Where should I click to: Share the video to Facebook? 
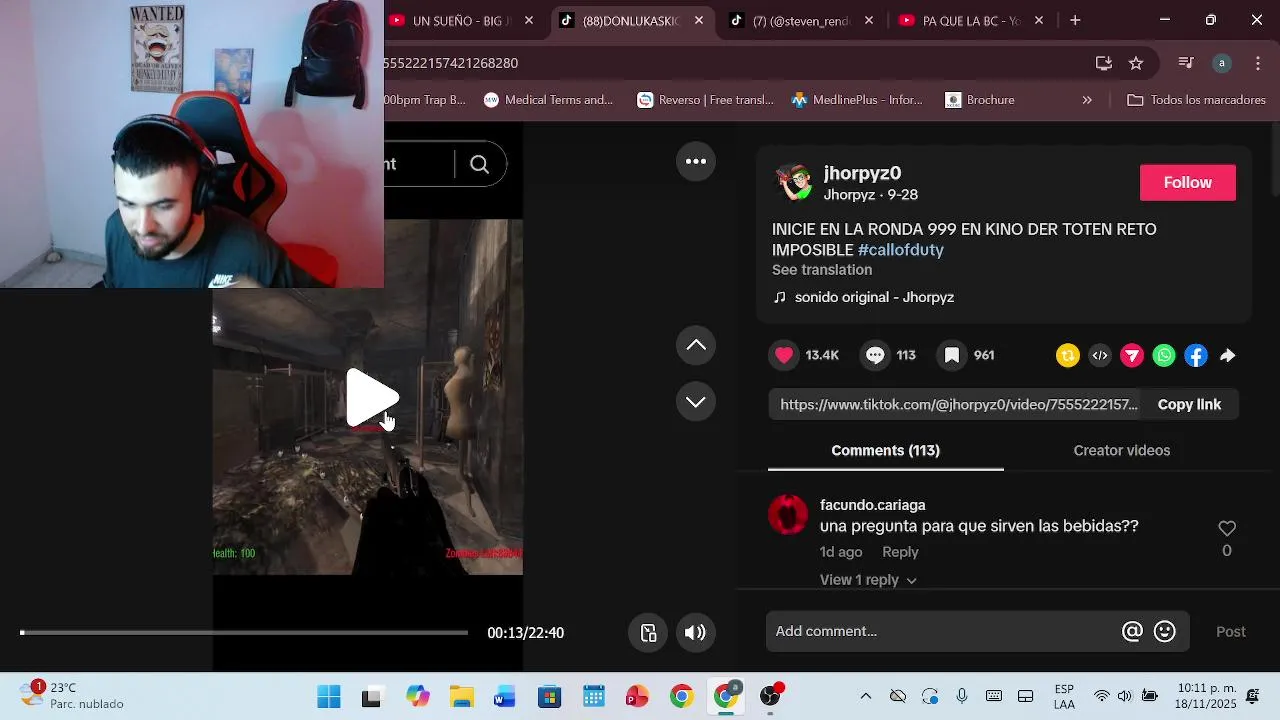pos(1196,355)
